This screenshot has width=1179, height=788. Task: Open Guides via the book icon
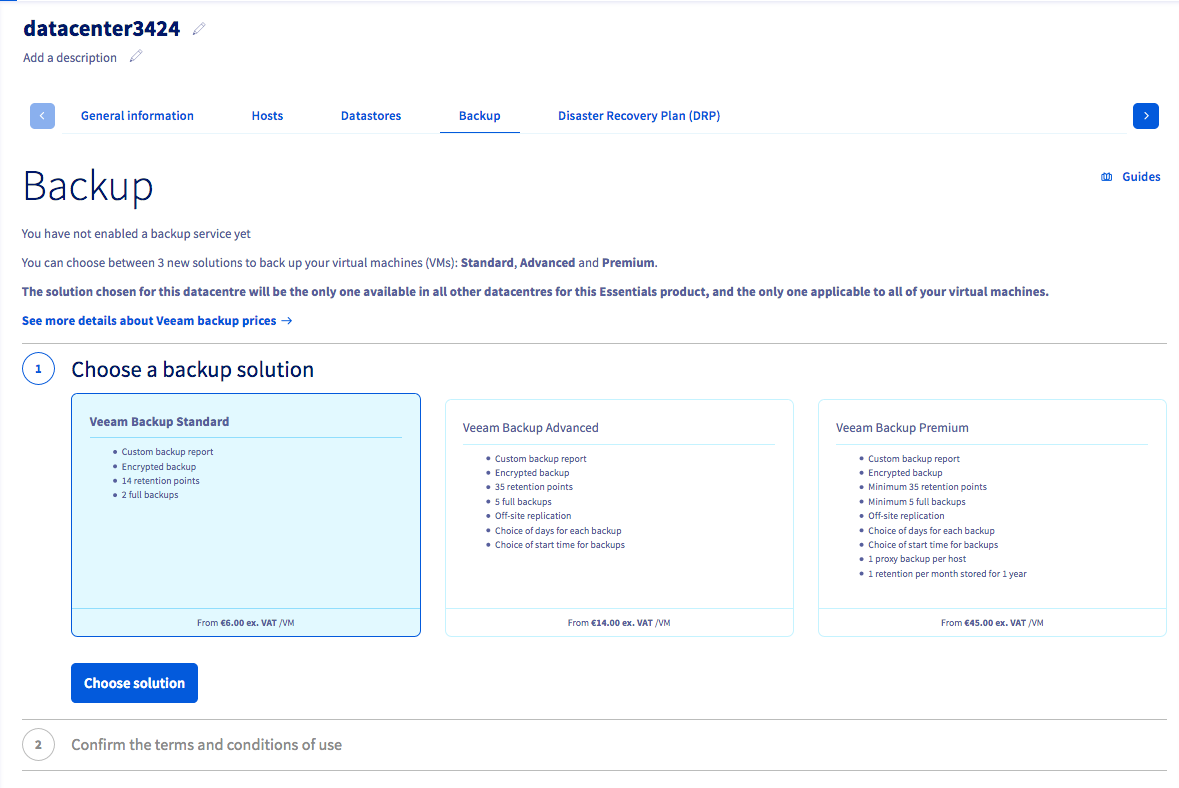(1106, 176)
